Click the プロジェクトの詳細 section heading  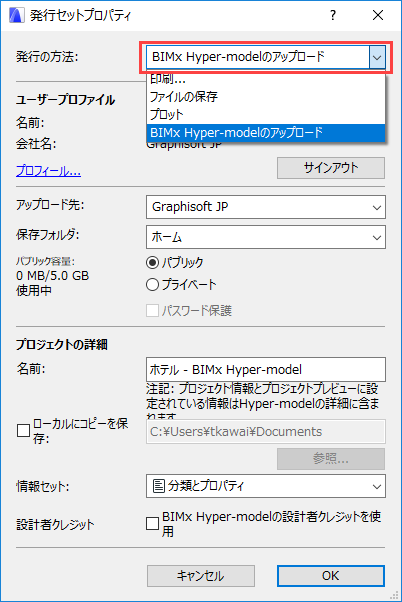click(x=61, y=345)
